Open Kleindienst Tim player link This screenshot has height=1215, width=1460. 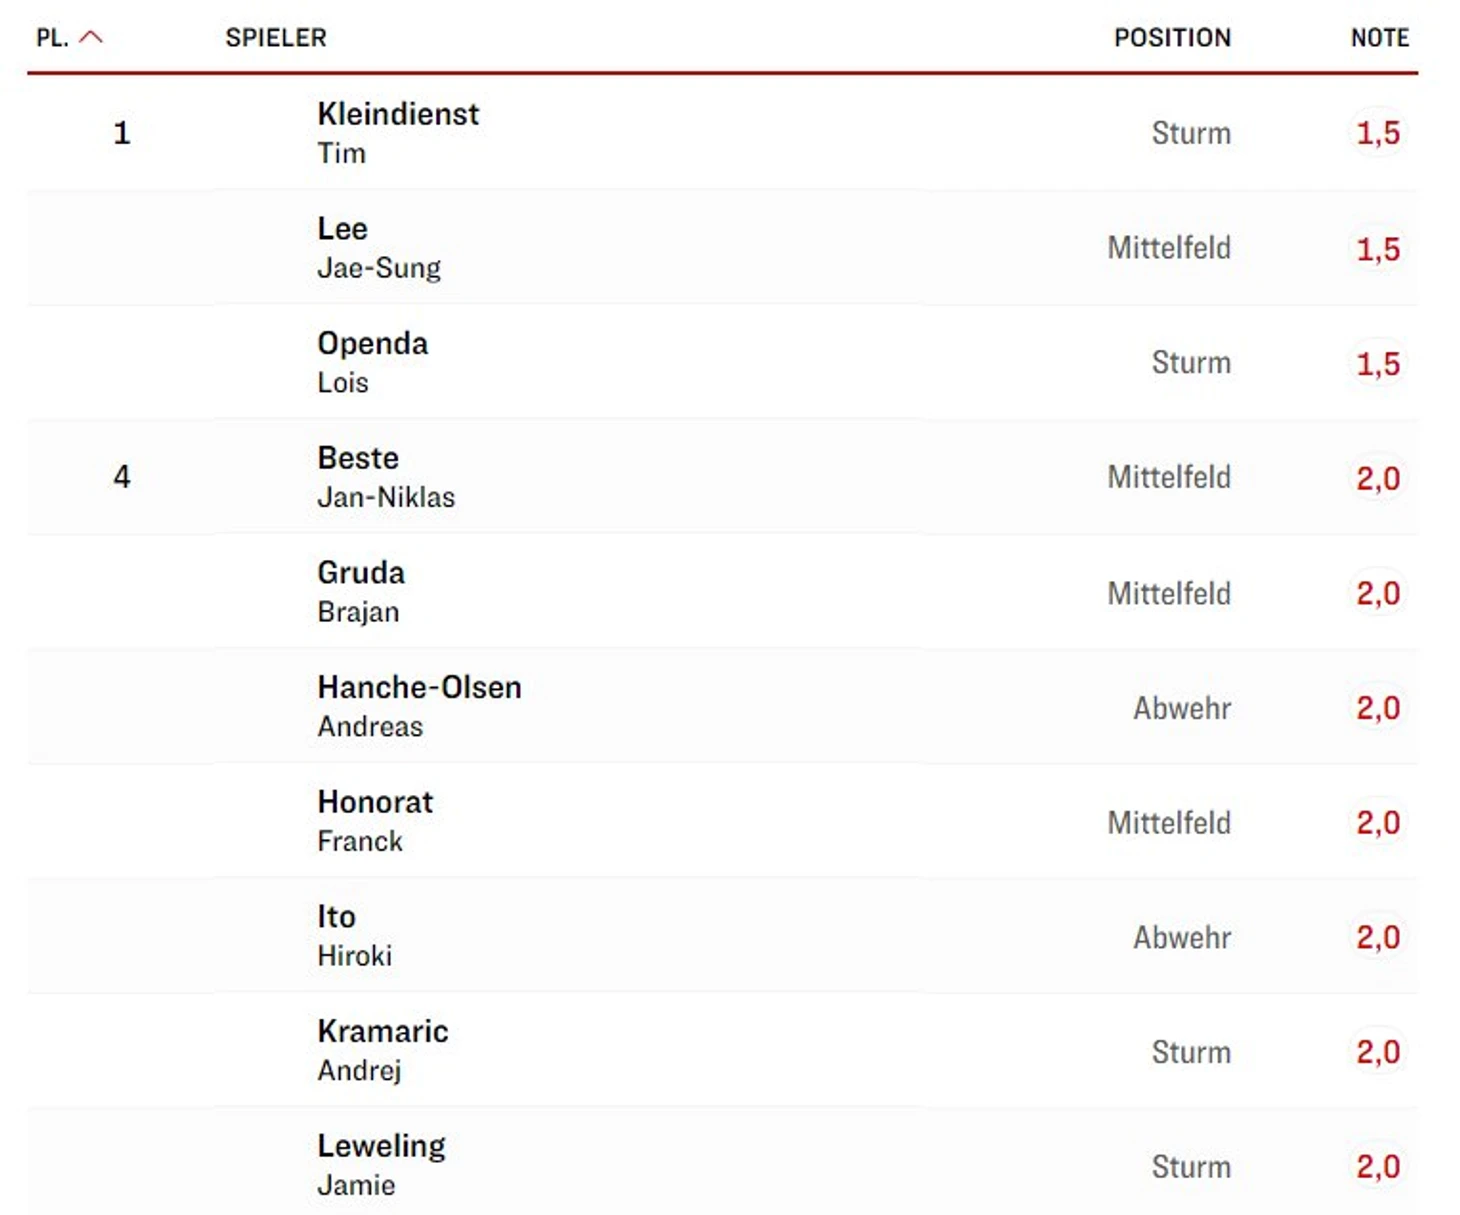398,133
